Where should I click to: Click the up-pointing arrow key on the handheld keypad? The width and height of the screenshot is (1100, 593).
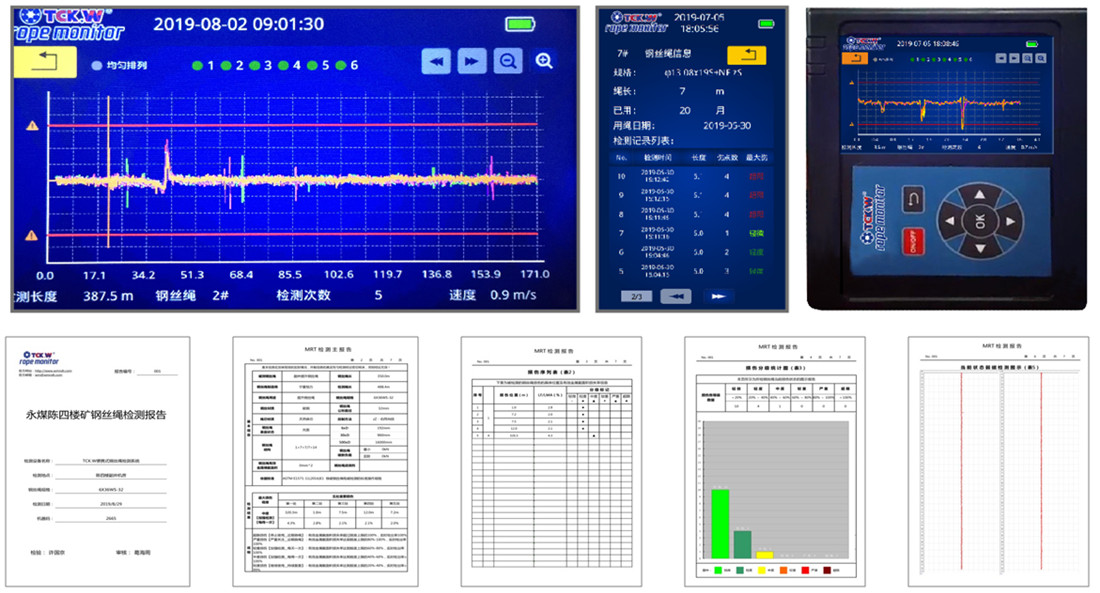pos(980,194)
